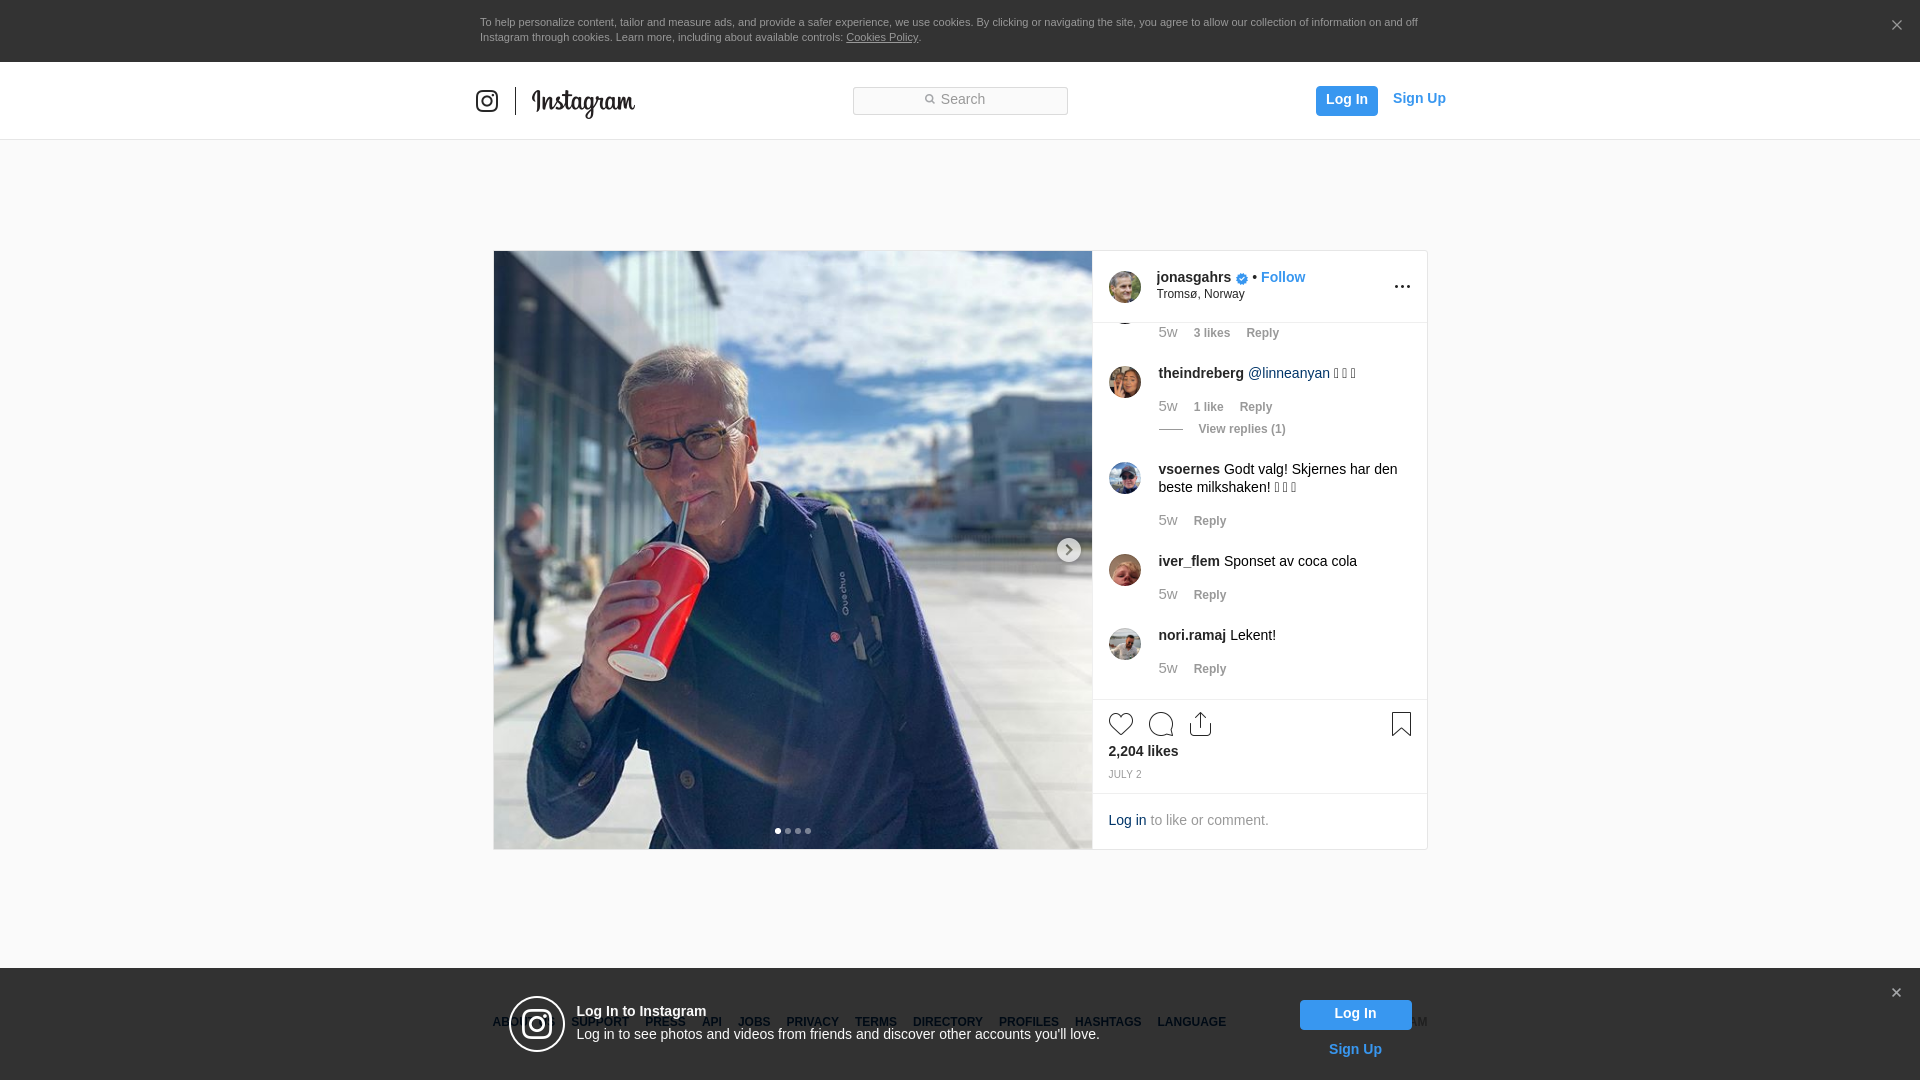The height and width of the screenshot is (1080, 1920).
Task: Open the PRIVACY footer link
Action: coord(812,1022)
